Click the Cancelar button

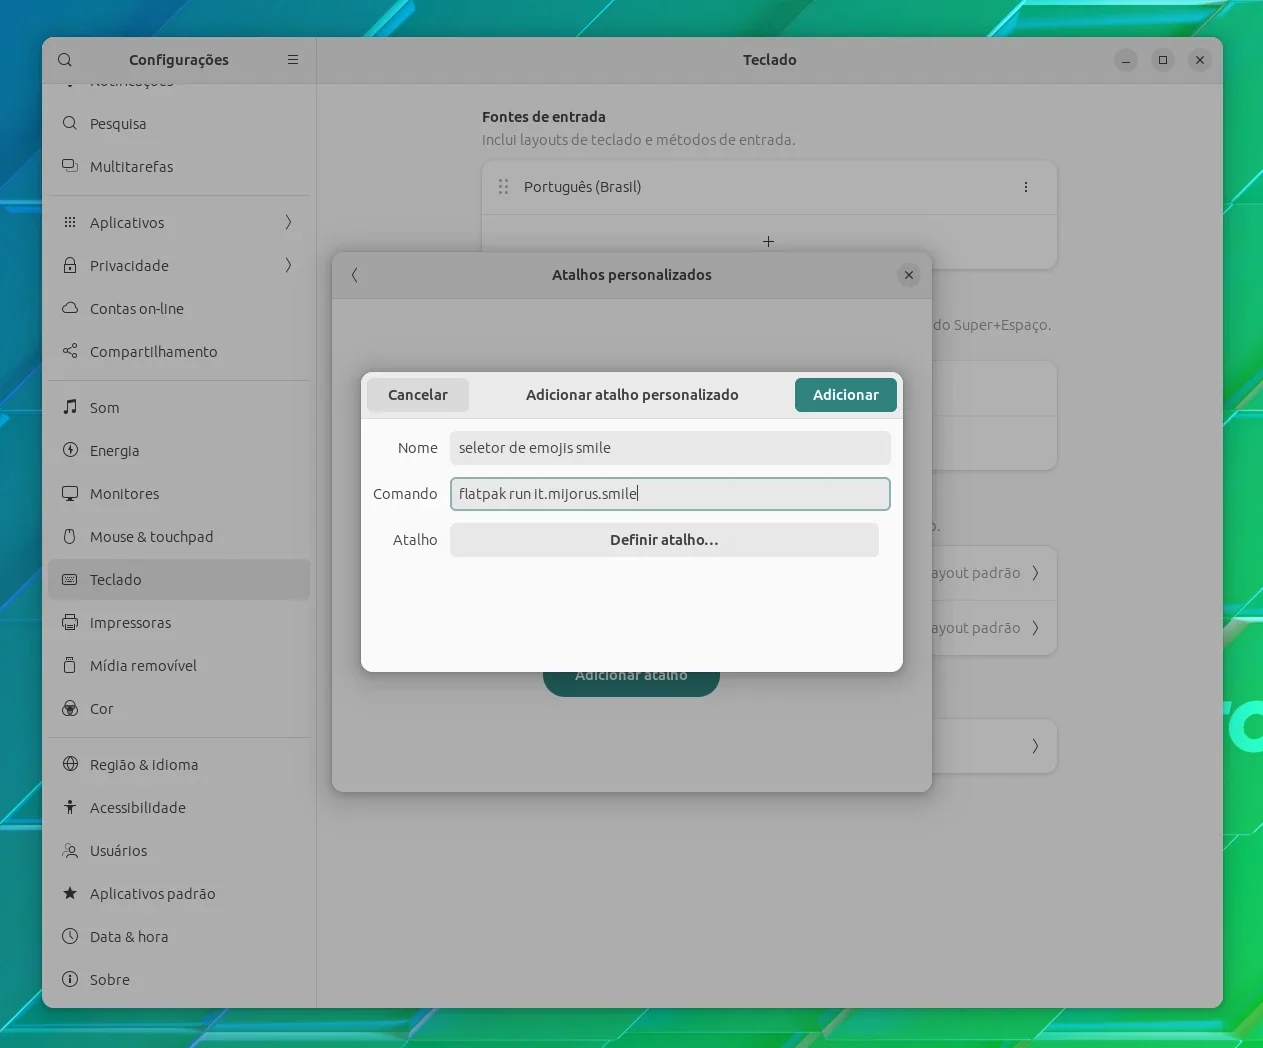[418, 395]
